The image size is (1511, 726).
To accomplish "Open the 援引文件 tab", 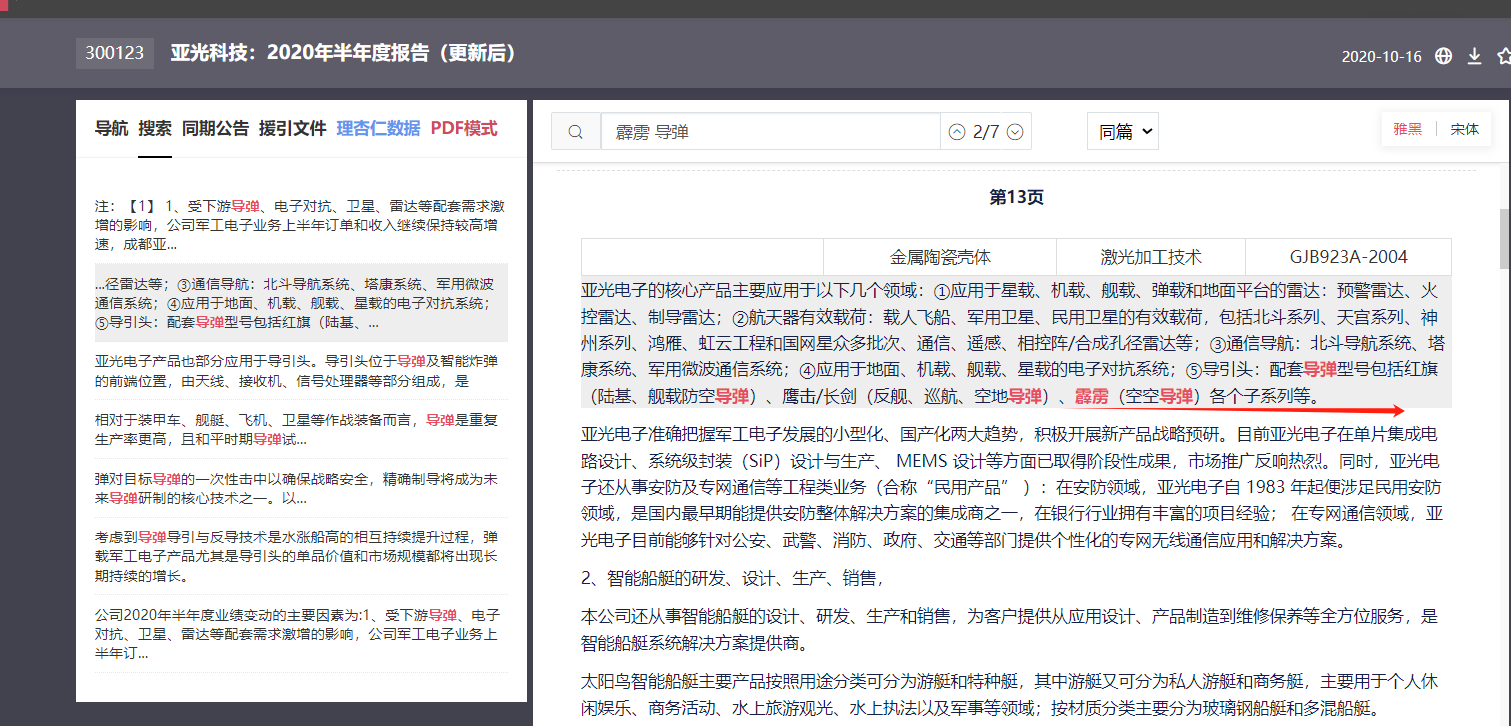I will pos(292,128).
